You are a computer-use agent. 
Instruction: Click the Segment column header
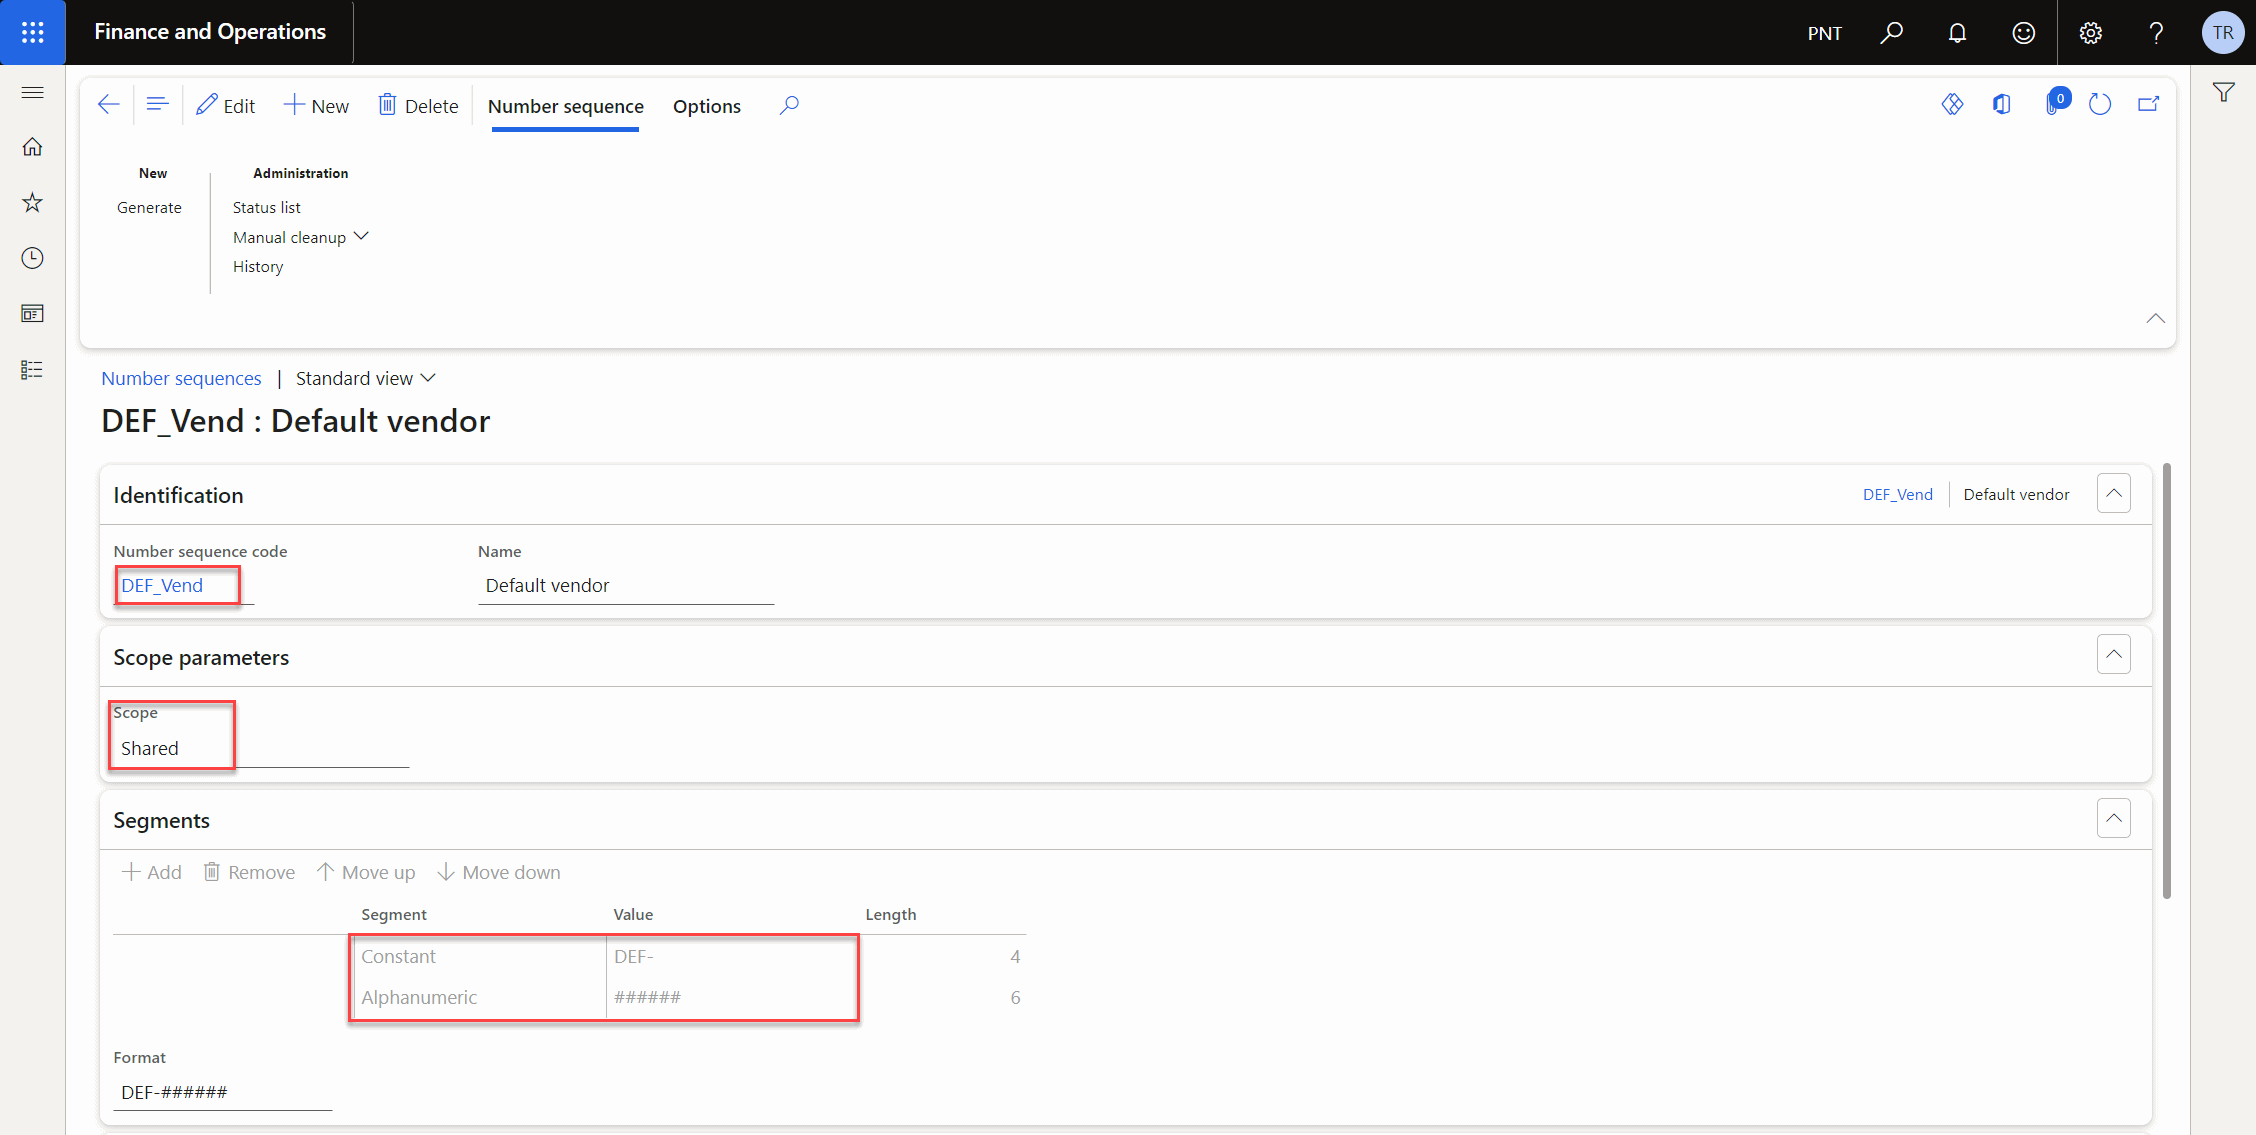[394, 915]
